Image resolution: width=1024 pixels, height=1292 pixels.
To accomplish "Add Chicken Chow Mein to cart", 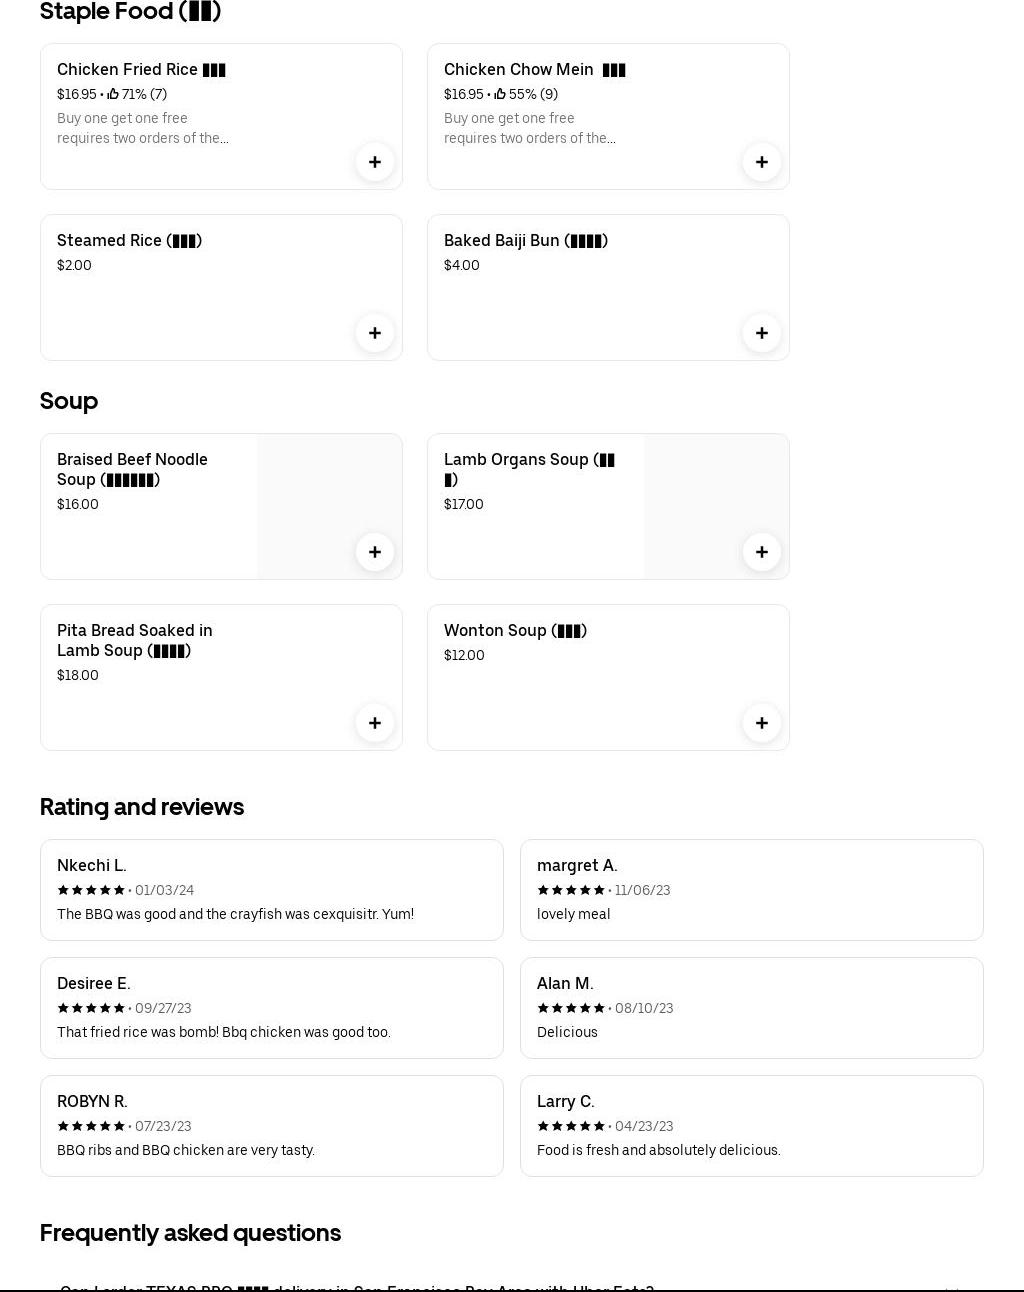I will 762,162.
